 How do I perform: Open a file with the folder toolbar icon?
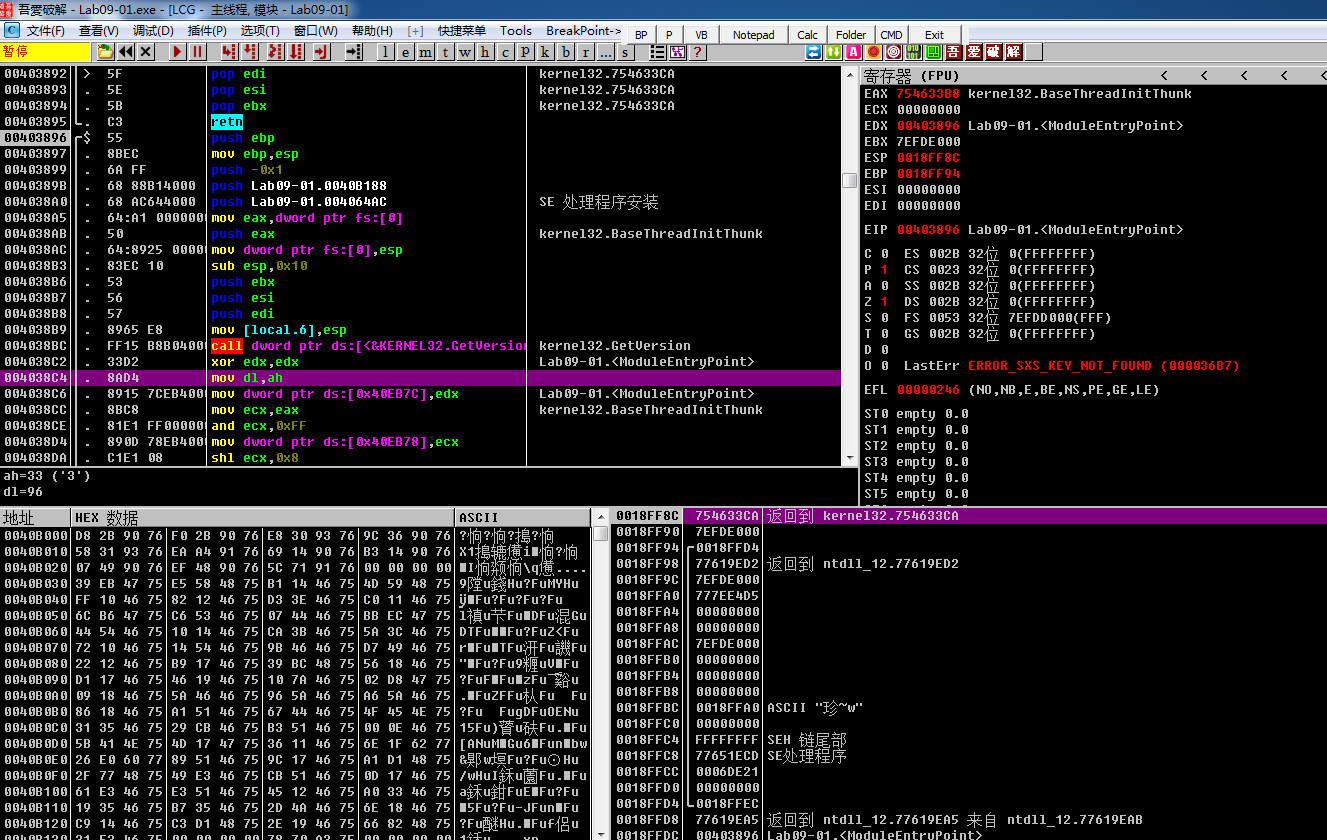(105, 51)
